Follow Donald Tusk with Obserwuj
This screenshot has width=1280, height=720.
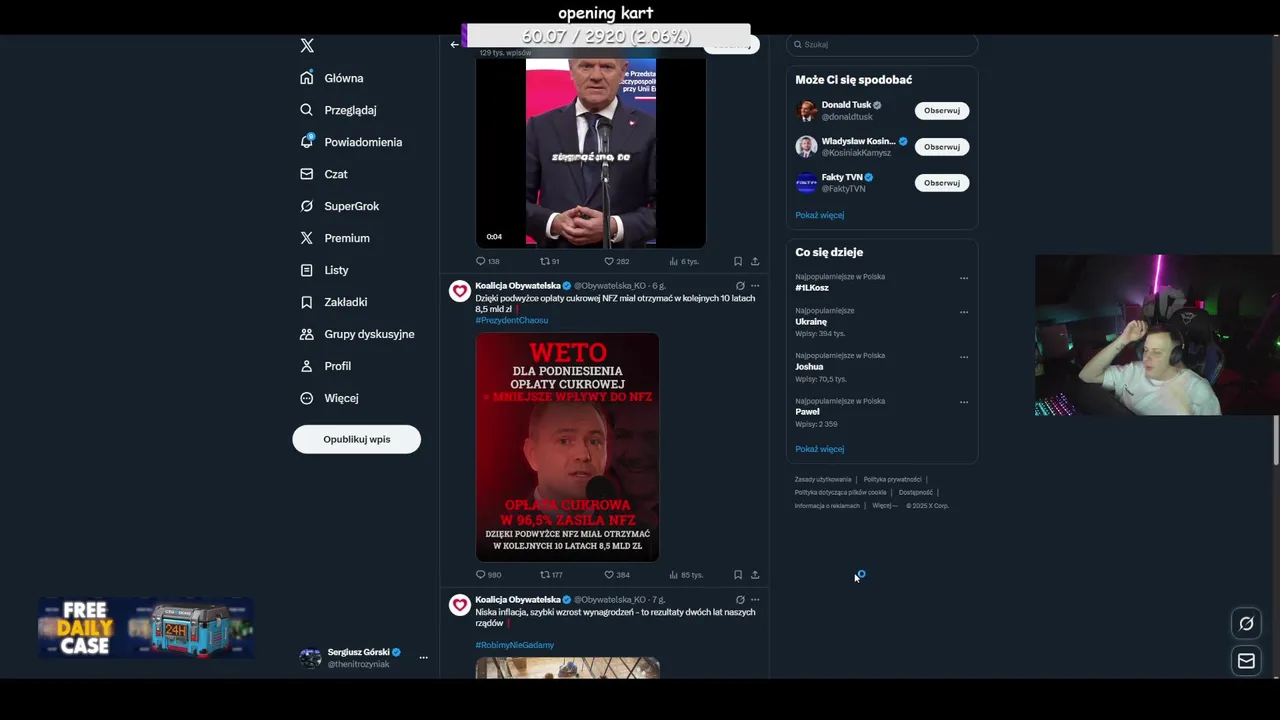[942, 111]
